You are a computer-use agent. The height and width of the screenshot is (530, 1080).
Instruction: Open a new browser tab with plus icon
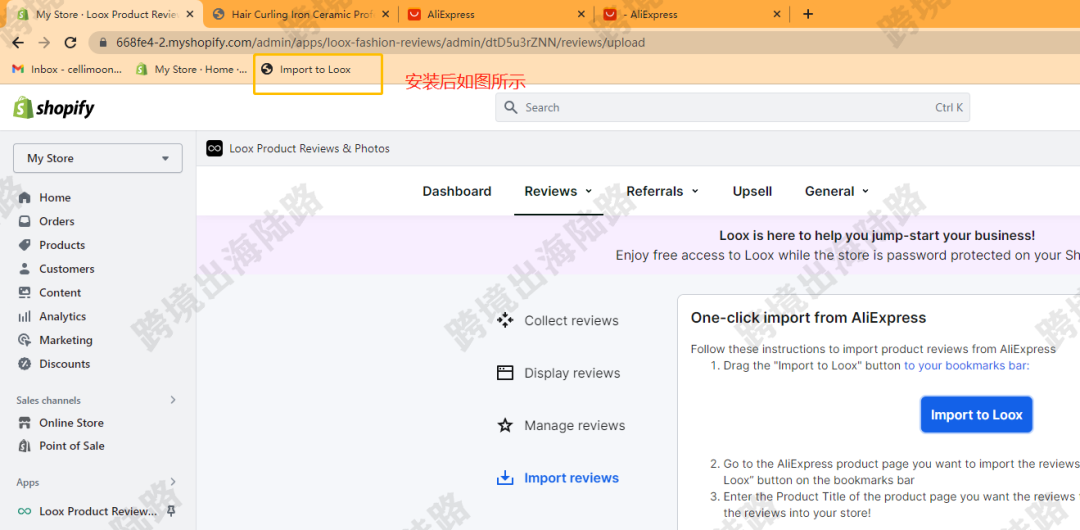pyautogui.click(x=808, y=14)
